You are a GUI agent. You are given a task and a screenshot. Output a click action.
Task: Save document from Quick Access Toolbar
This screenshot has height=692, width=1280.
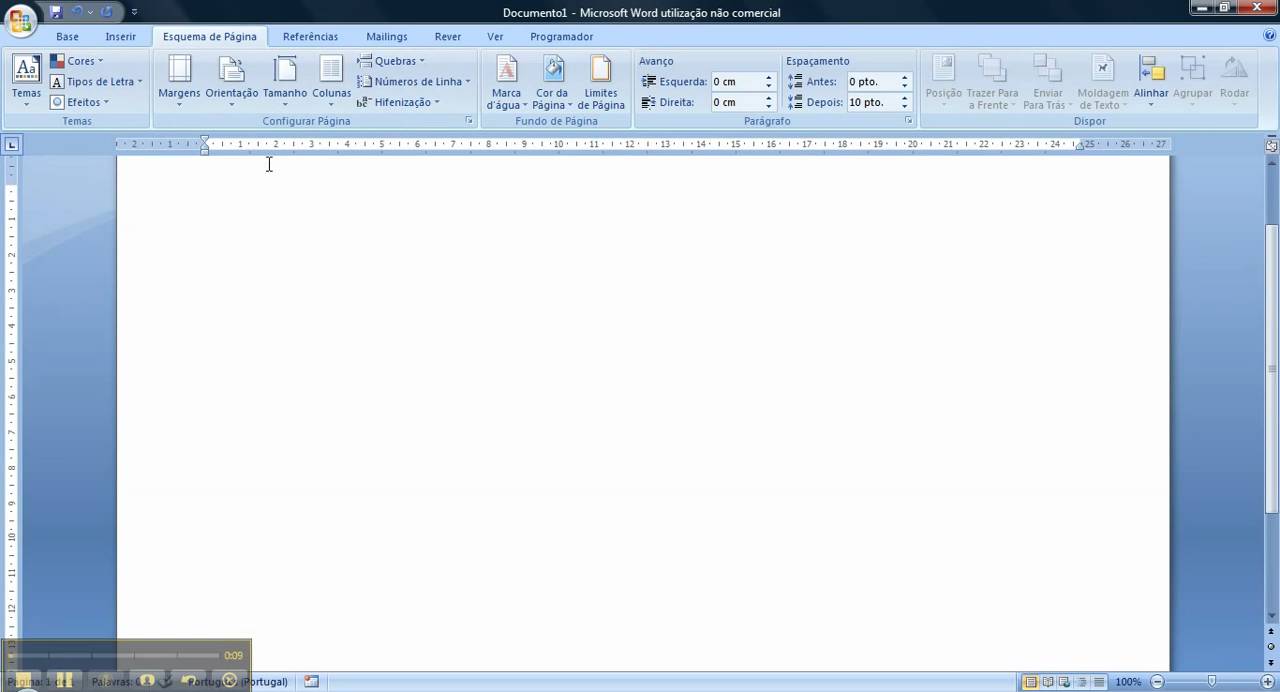[56, 12]
